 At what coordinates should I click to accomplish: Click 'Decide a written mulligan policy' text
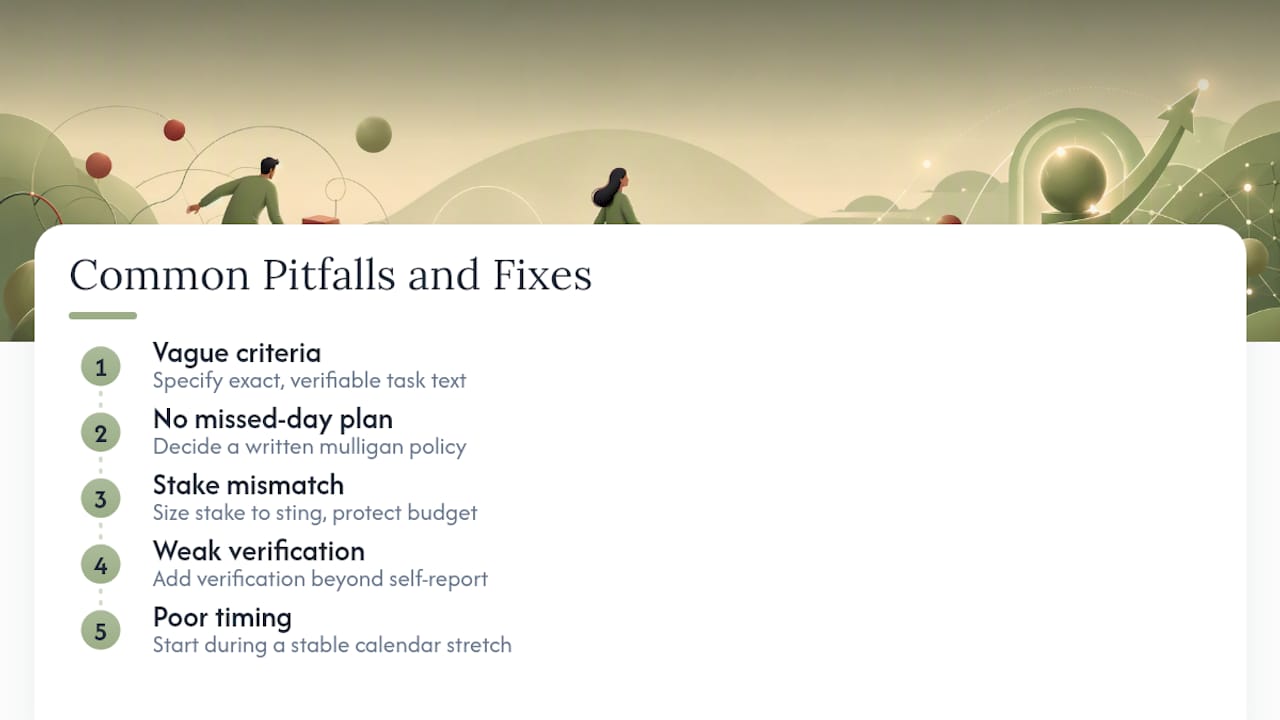[x=309, y=446]
